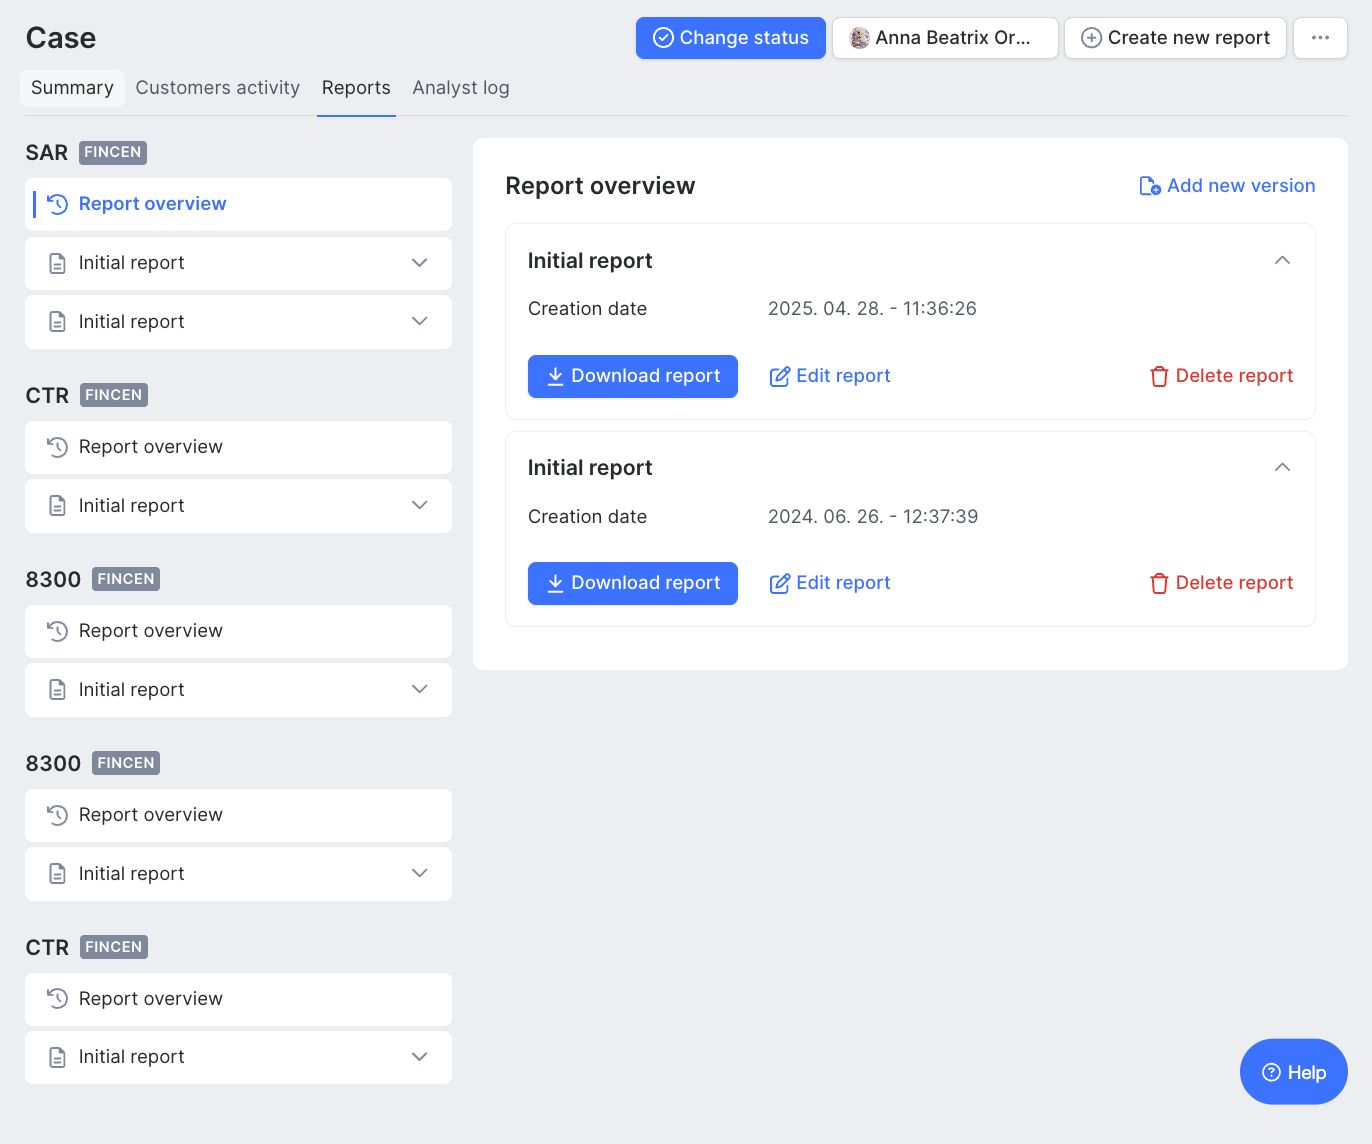Viewport: 1372px width, 1144px height.
Task: Delete the 2024. 06. 26. report
Action: point(1221,583)
